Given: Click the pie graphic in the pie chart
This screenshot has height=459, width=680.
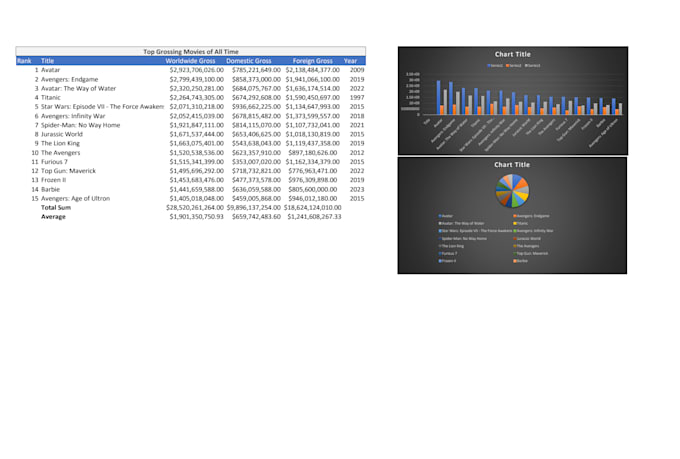Looking at the screenshot, I should pyautogui.click(x=512, y=190).
